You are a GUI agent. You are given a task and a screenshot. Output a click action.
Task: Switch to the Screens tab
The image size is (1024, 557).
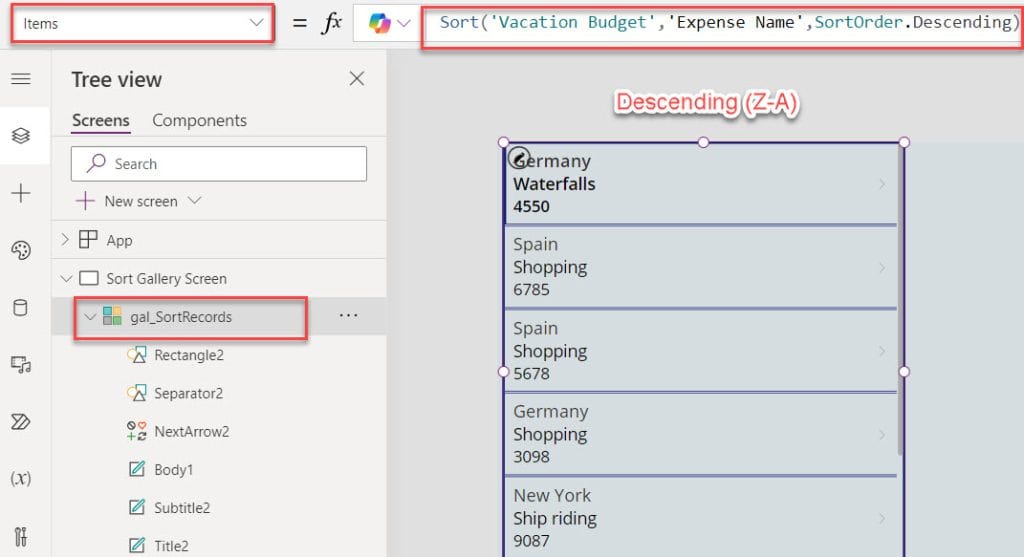pos(101,121)
